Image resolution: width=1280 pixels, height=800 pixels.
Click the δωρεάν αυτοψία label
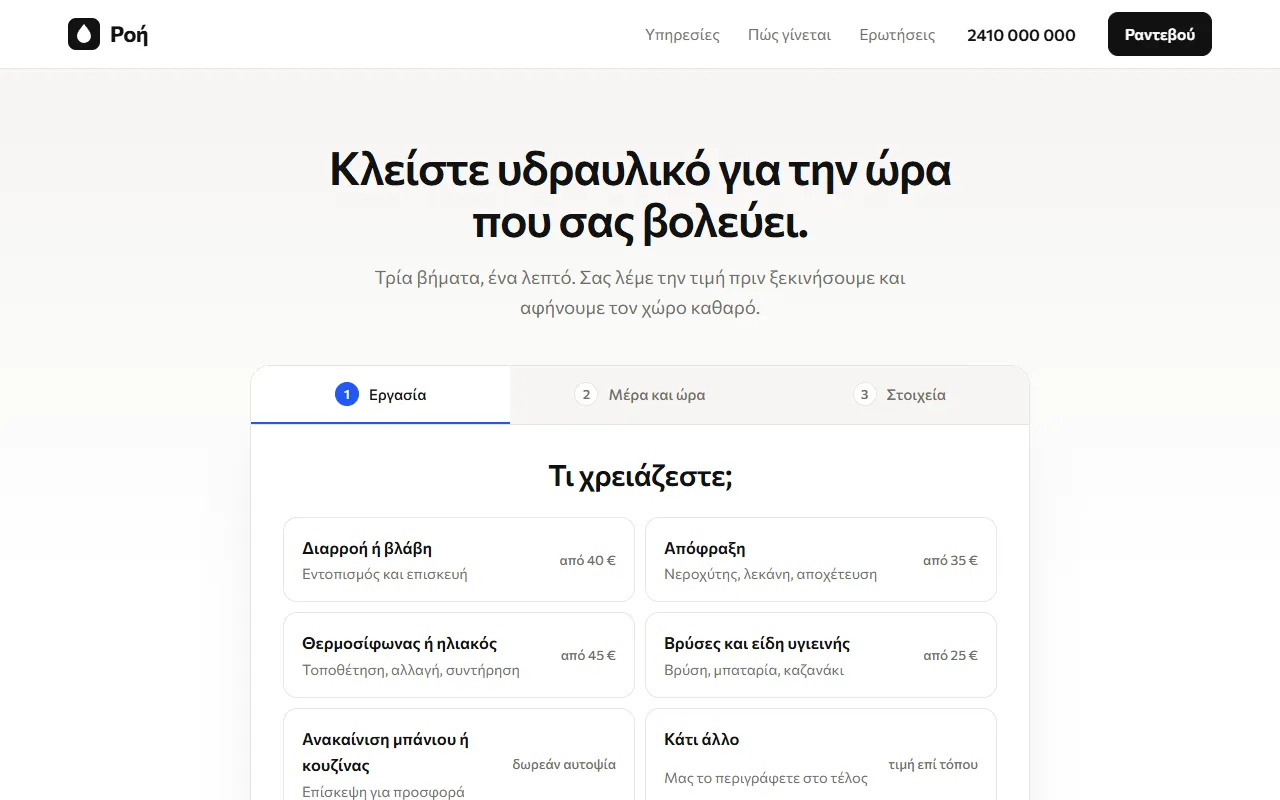[564, 764]
